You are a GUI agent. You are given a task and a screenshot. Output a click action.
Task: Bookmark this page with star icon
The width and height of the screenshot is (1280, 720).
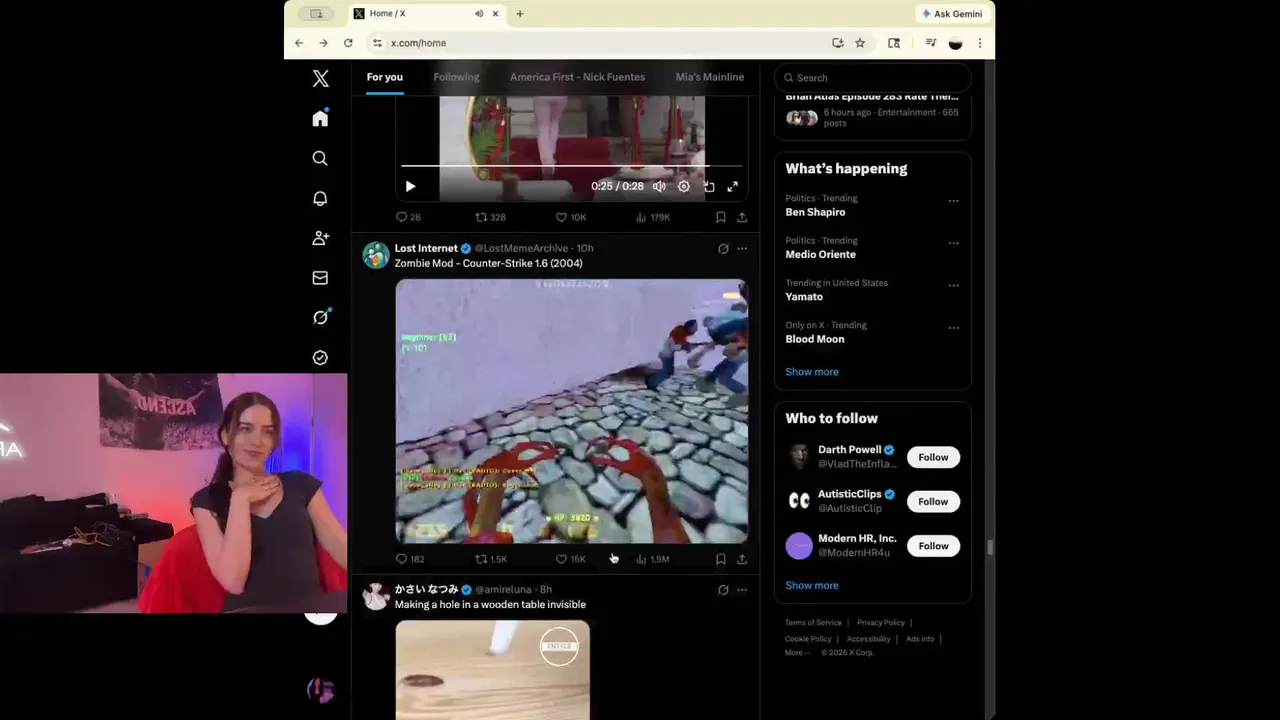pyautogui.click(x=860, y=43)
